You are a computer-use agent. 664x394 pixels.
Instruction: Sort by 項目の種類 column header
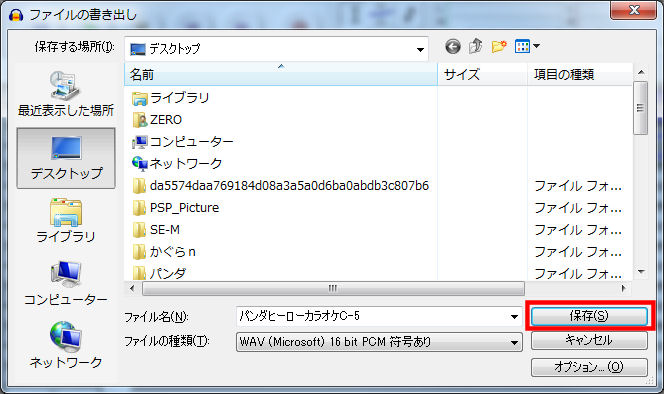[x=580, y=75]
